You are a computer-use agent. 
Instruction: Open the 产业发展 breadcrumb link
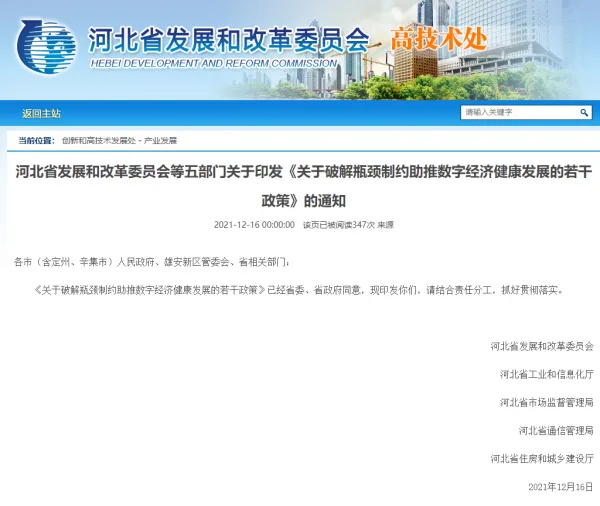click(160, 141)
